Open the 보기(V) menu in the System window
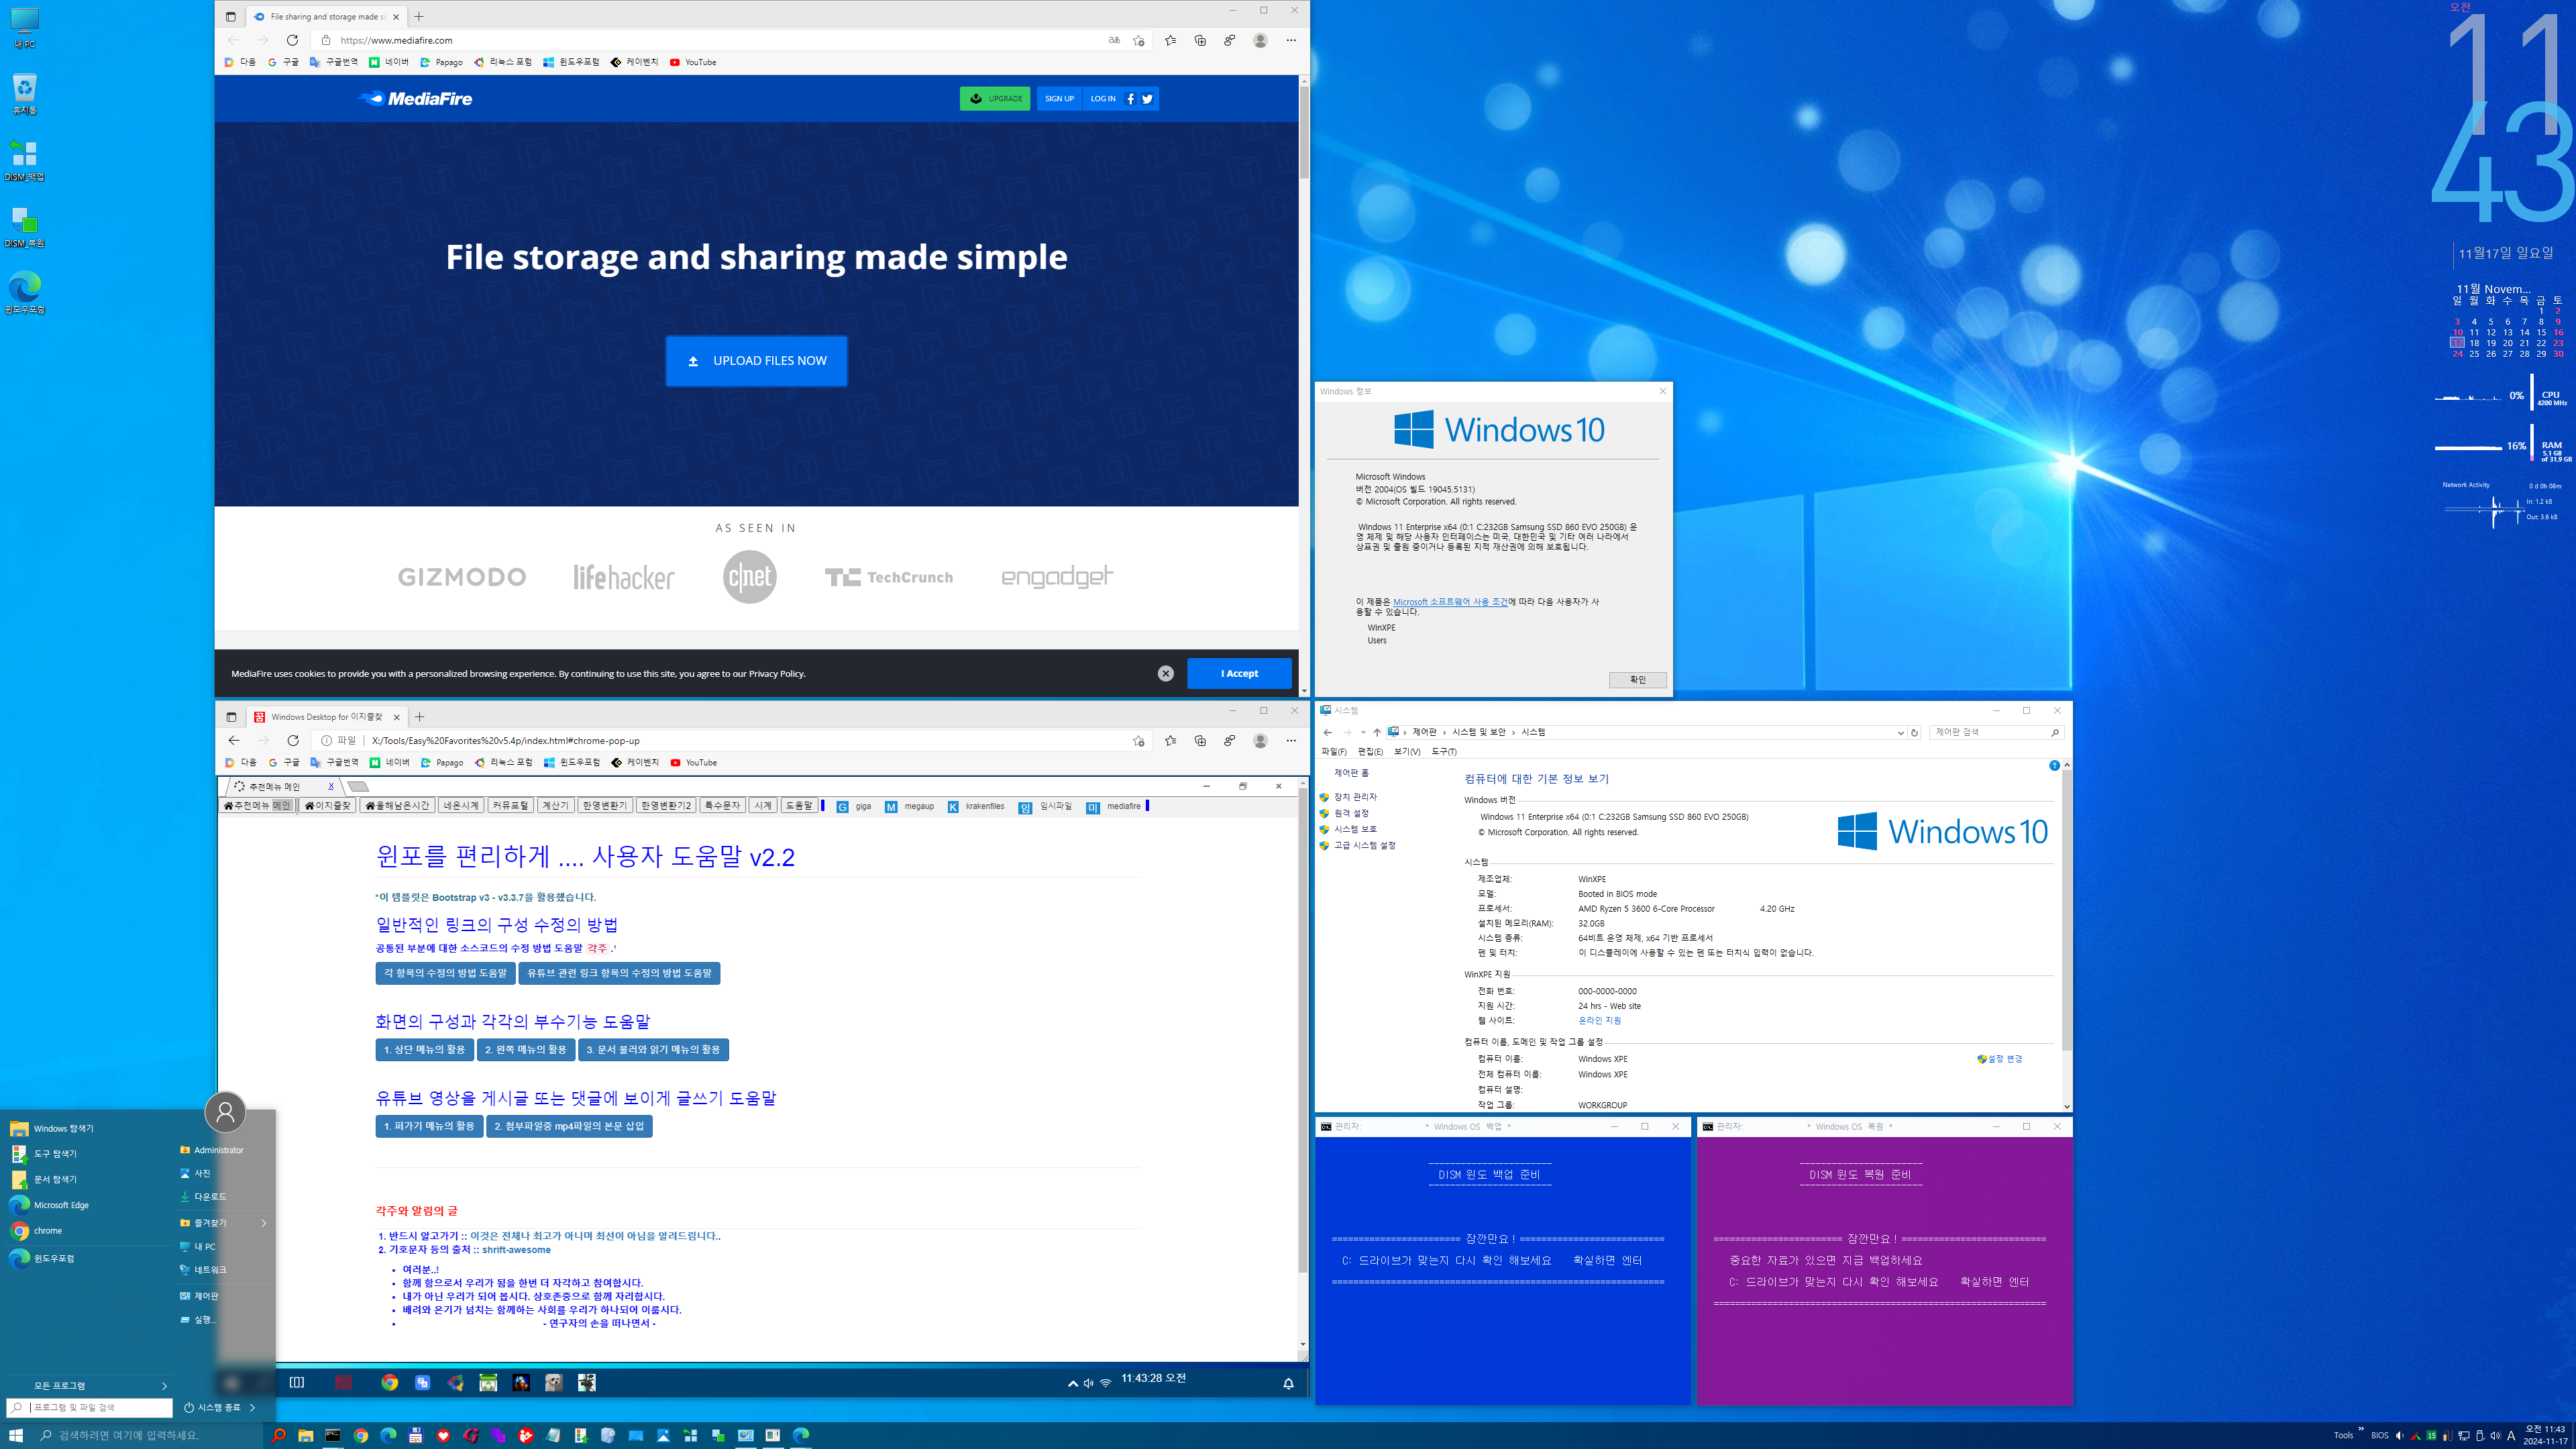This screenshot has height=1449, width=2576. click(1407, 751)
